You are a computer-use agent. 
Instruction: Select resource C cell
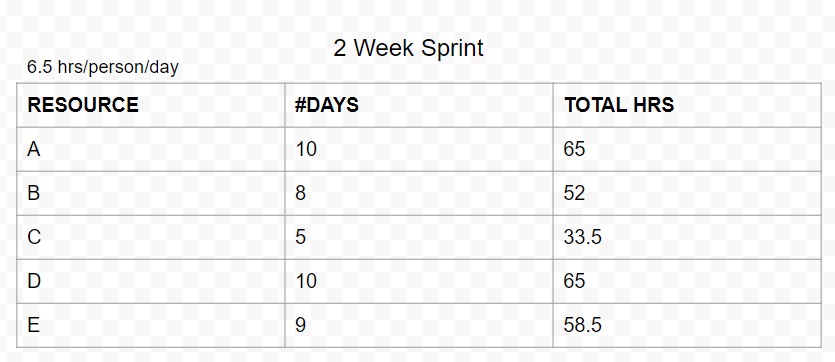pos(151,237)
